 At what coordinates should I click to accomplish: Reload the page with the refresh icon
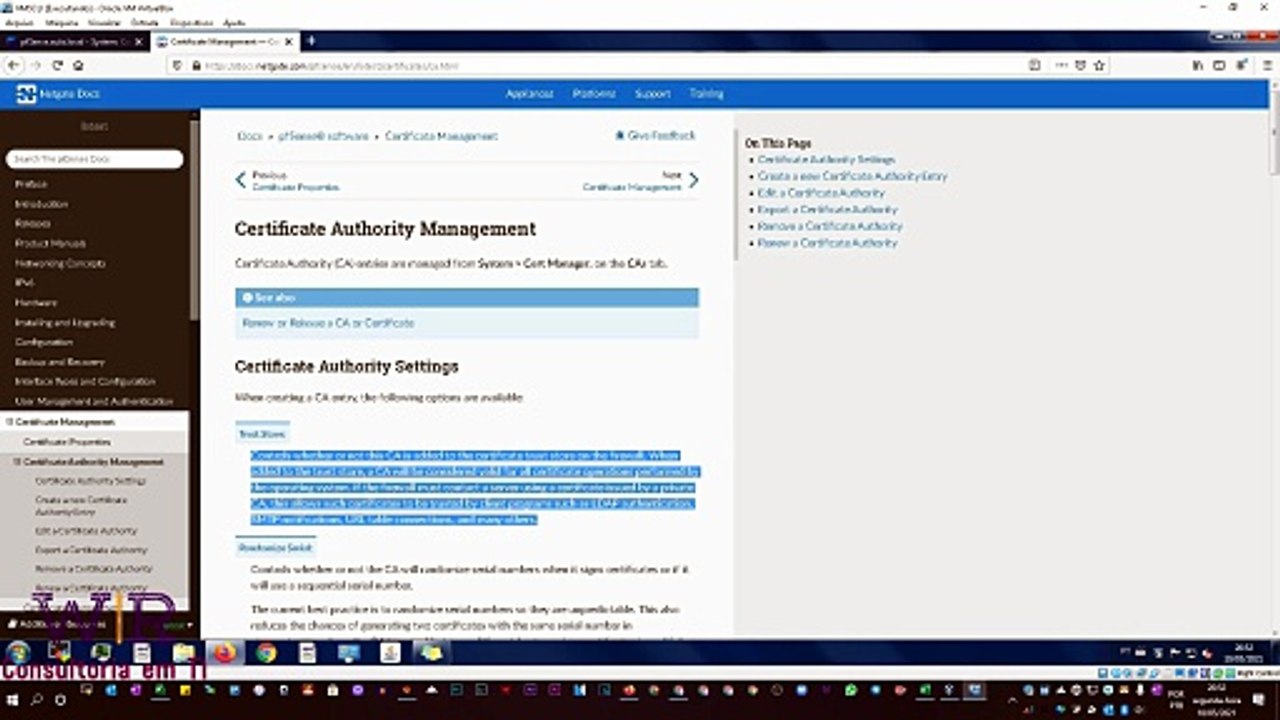57,65
